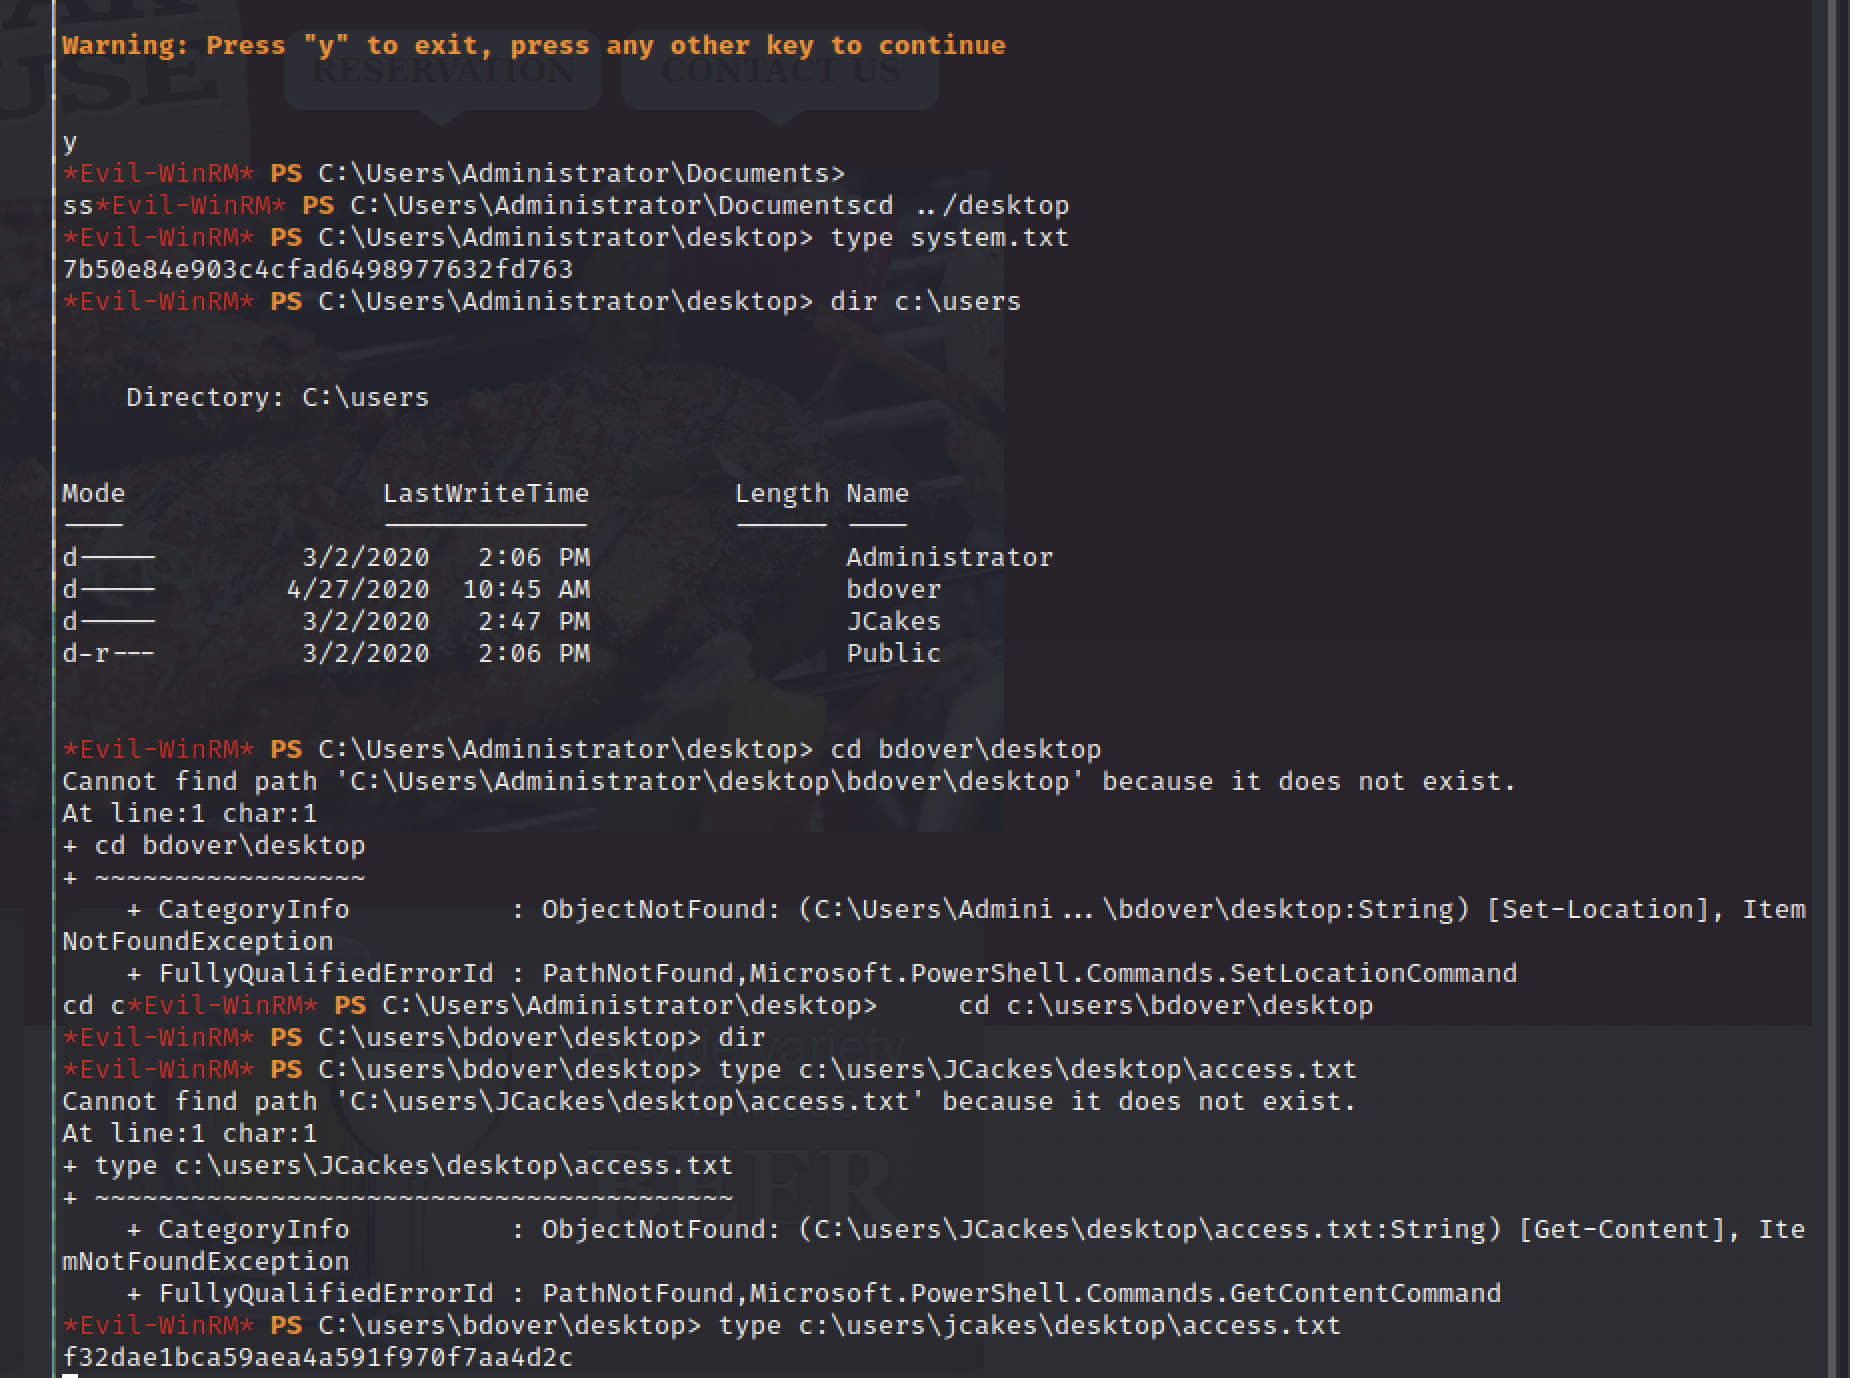Click the Name column header
Screen dimensions: 1850x1378
pos(877,494)
